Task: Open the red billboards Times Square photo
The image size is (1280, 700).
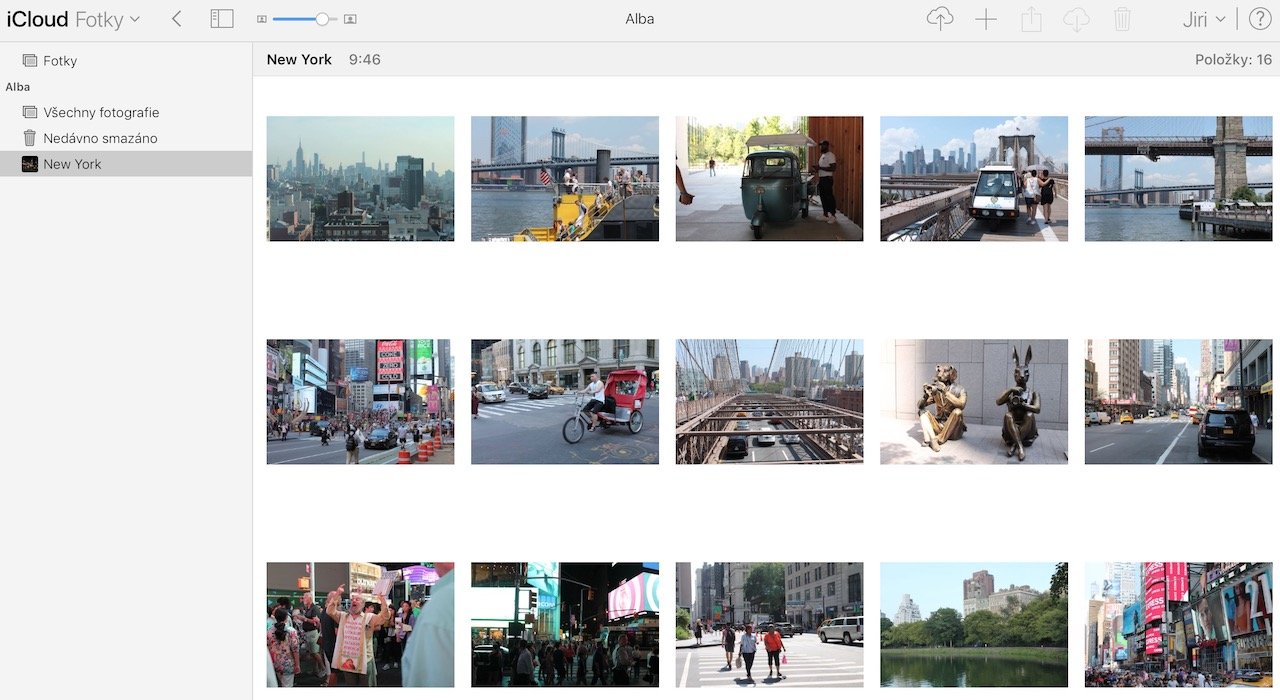Action: 1178,625
